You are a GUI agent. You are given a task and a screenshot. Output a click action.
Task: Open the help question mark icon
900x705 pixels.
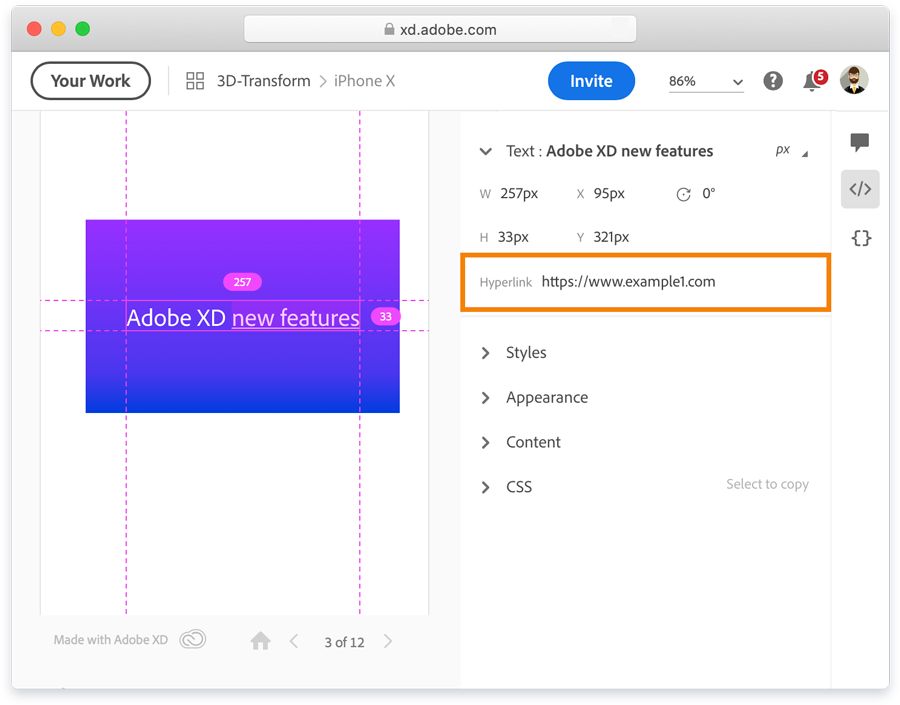tap(773, 81)
